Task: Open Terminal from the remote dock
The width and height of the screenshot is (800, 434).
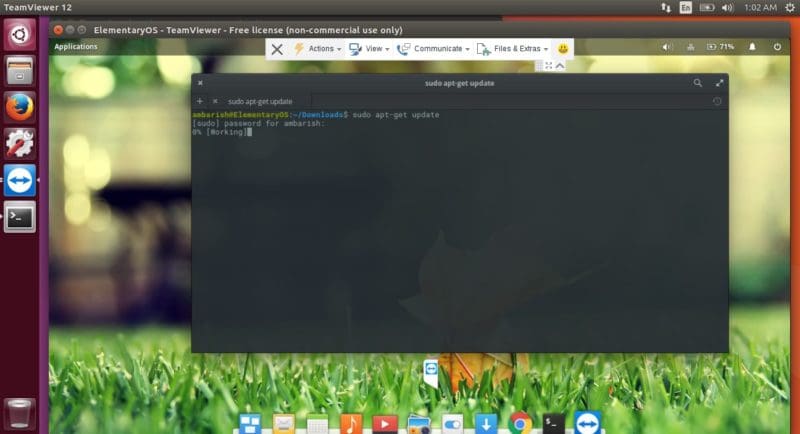Action: tap(554, 424)
